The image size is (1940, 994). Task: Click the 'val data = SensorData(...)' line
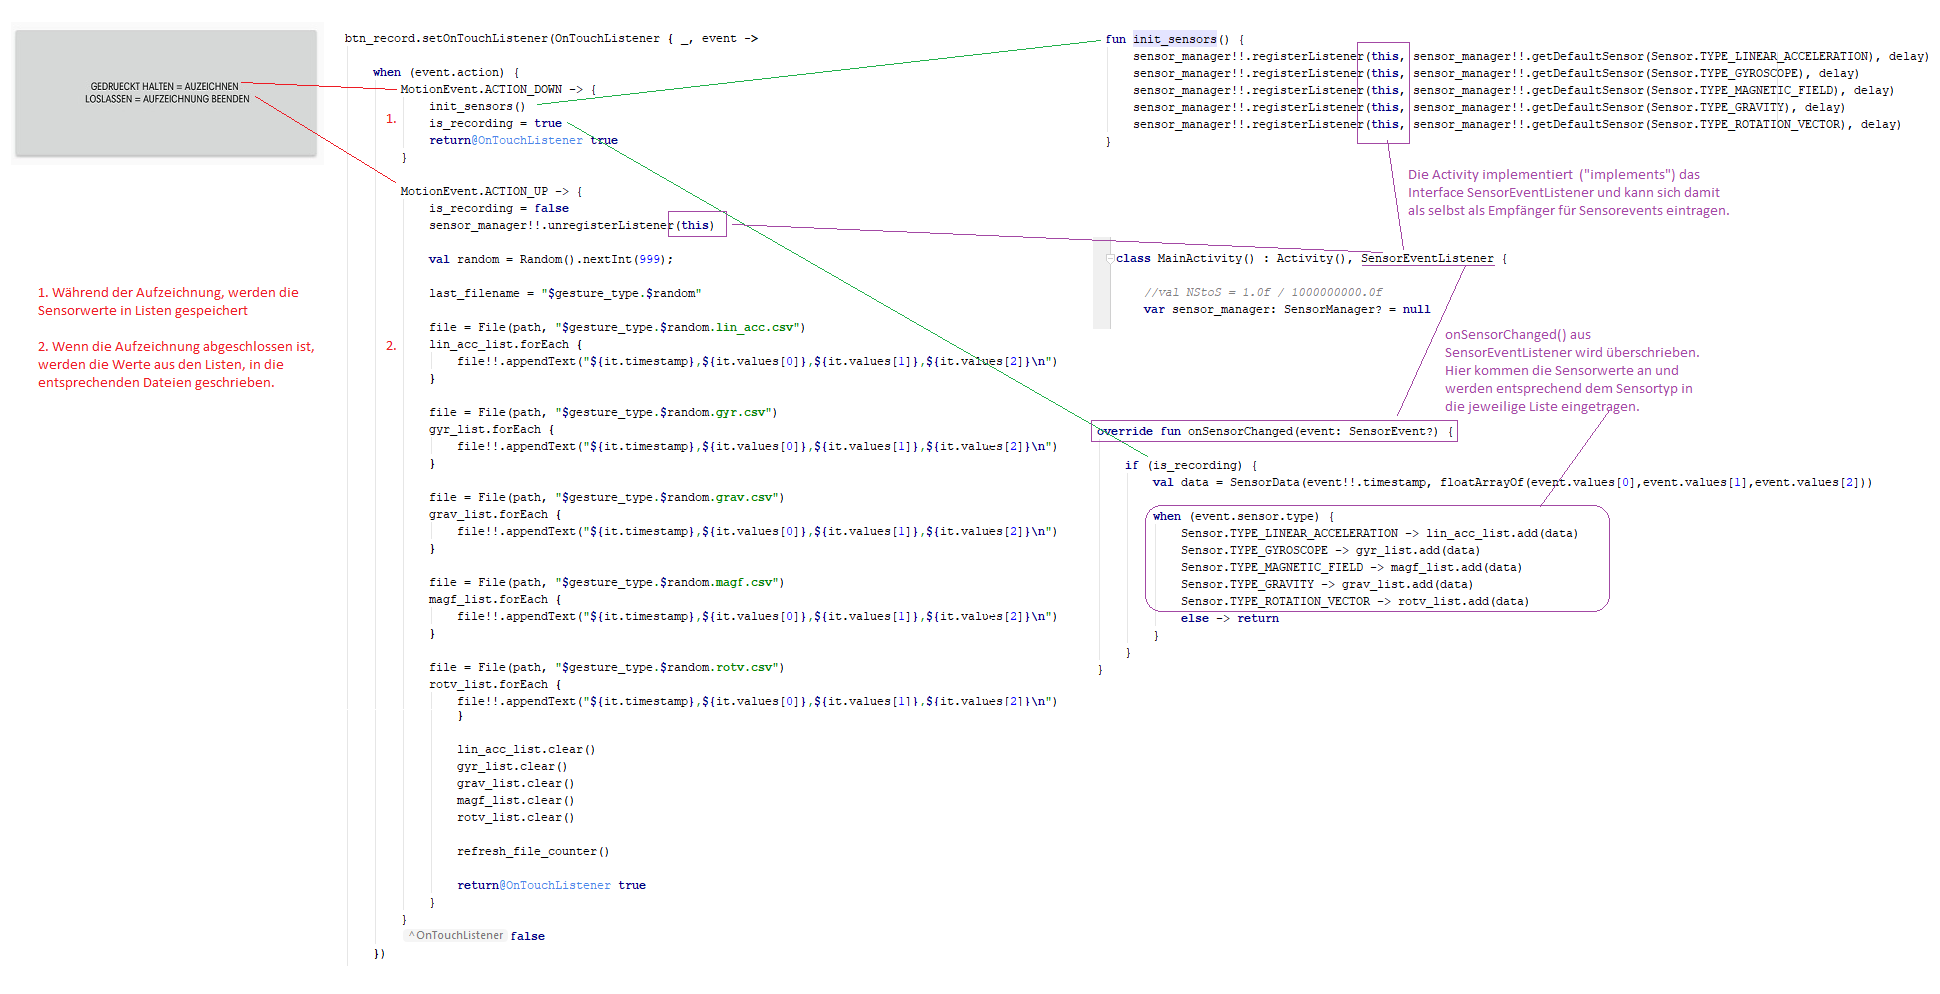[1512, 483]
